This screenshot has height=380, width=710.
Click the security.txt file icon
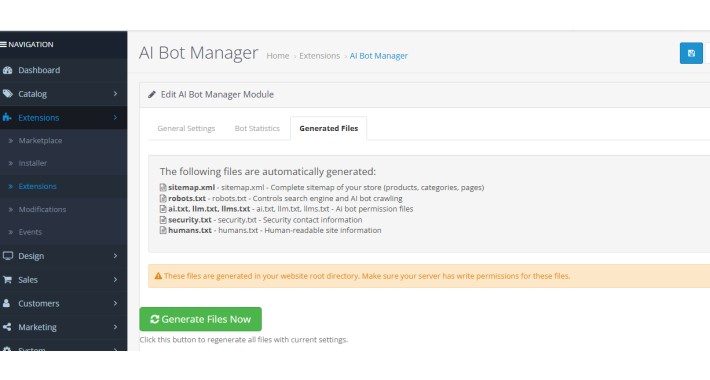click(x=163, y=220)
